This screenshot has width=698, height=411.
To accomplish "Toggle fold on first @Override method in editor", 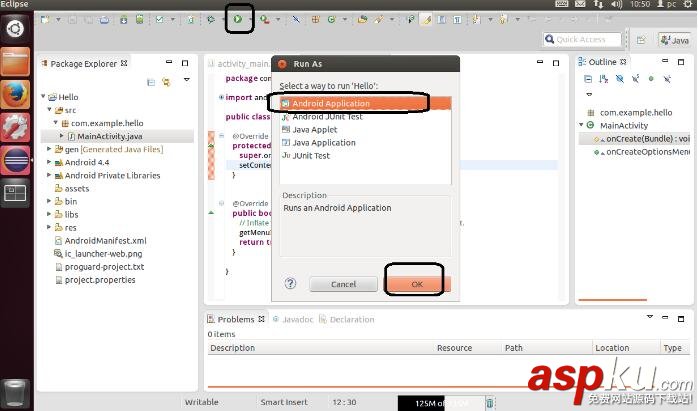I will tap(221, 135).
